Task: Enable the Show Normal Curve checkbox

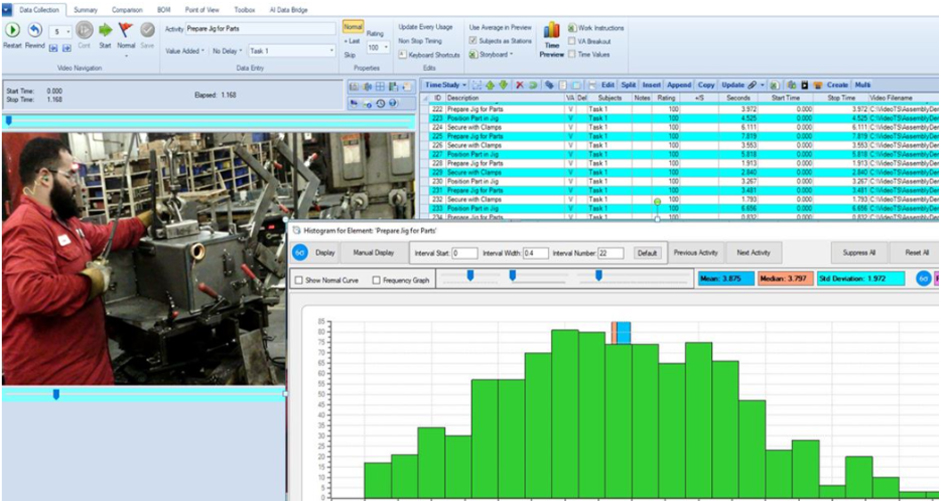Action: [298, 280]
